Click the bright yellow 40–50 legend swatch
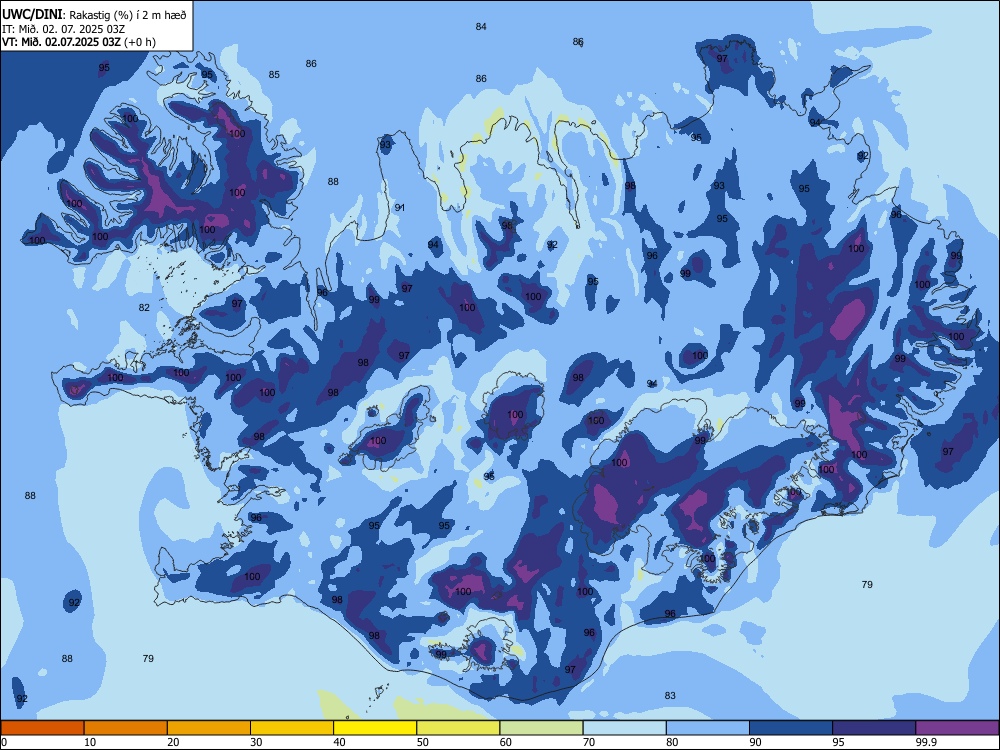Viewport: 1000px width, 750px height. (x=375, y=728)
